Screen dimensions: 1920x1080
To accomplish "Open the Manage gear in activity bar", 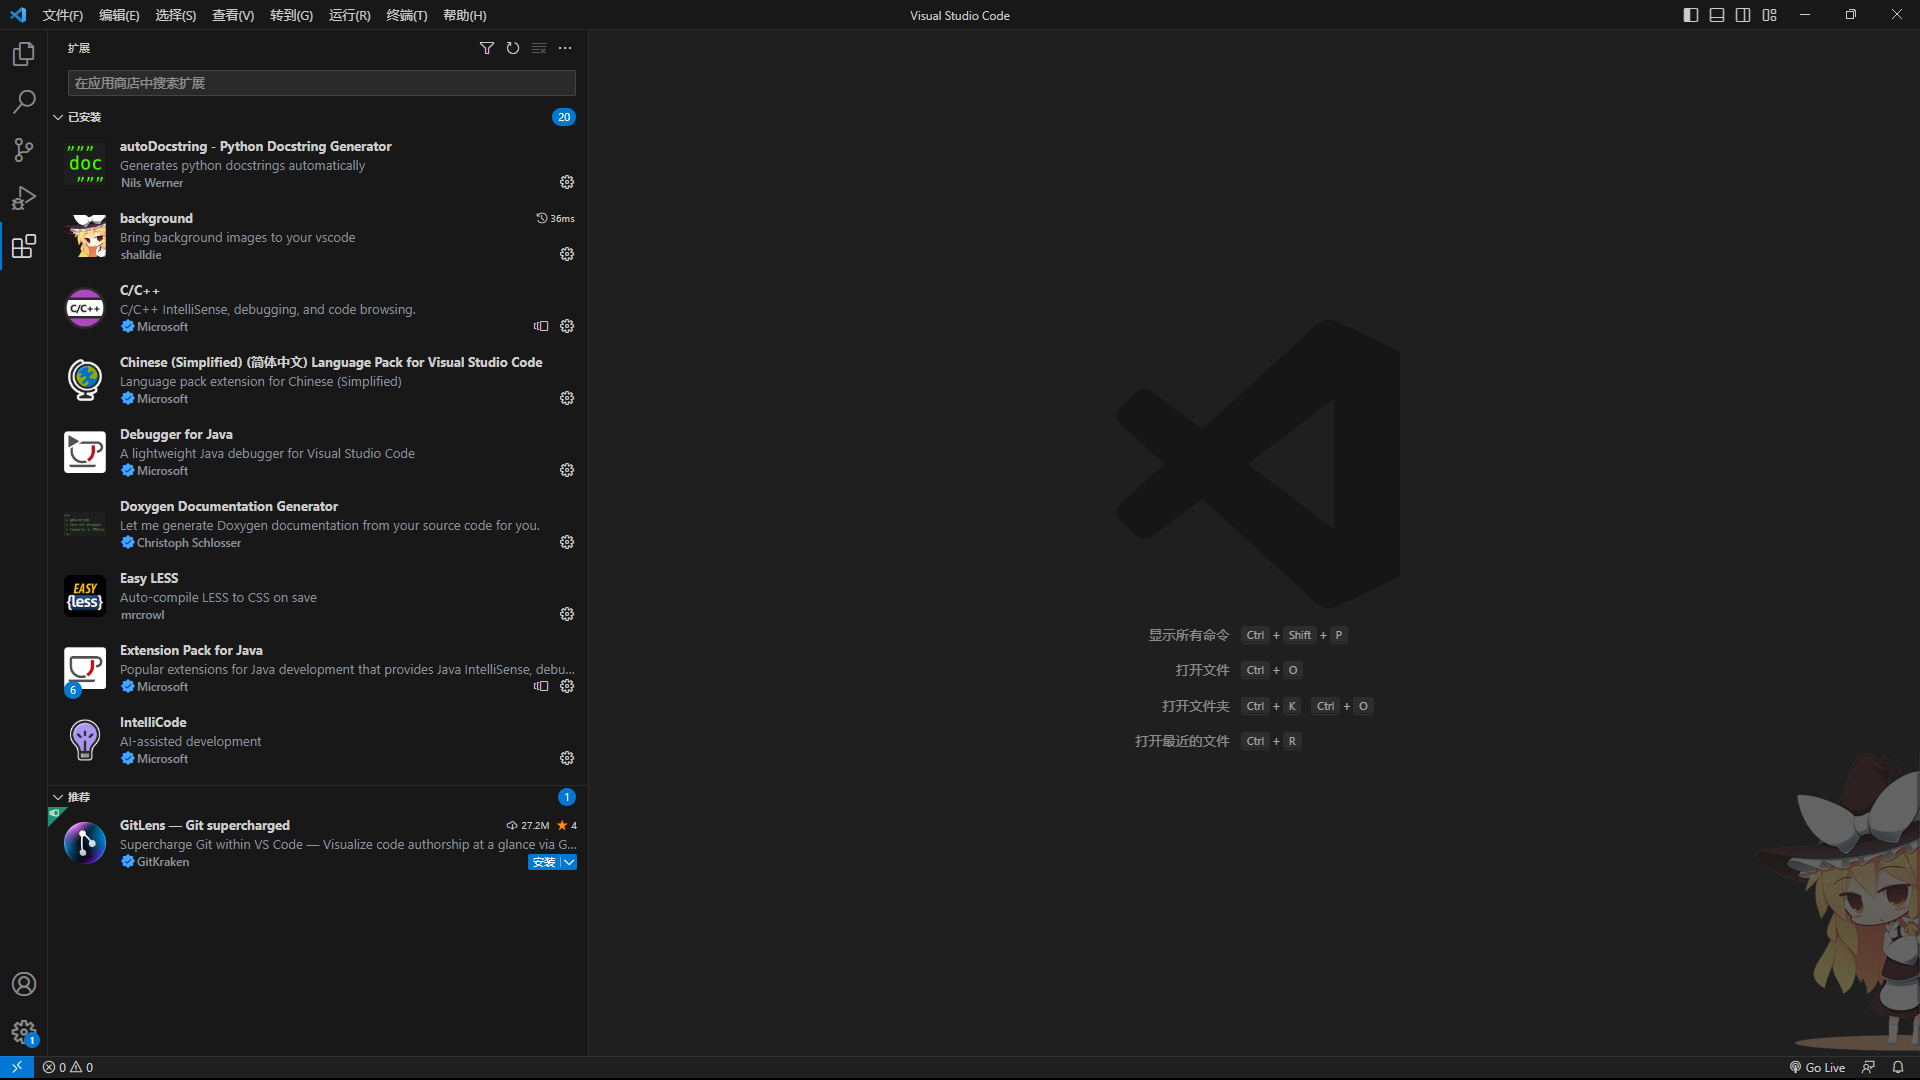I will click(x=24, y=1032).
